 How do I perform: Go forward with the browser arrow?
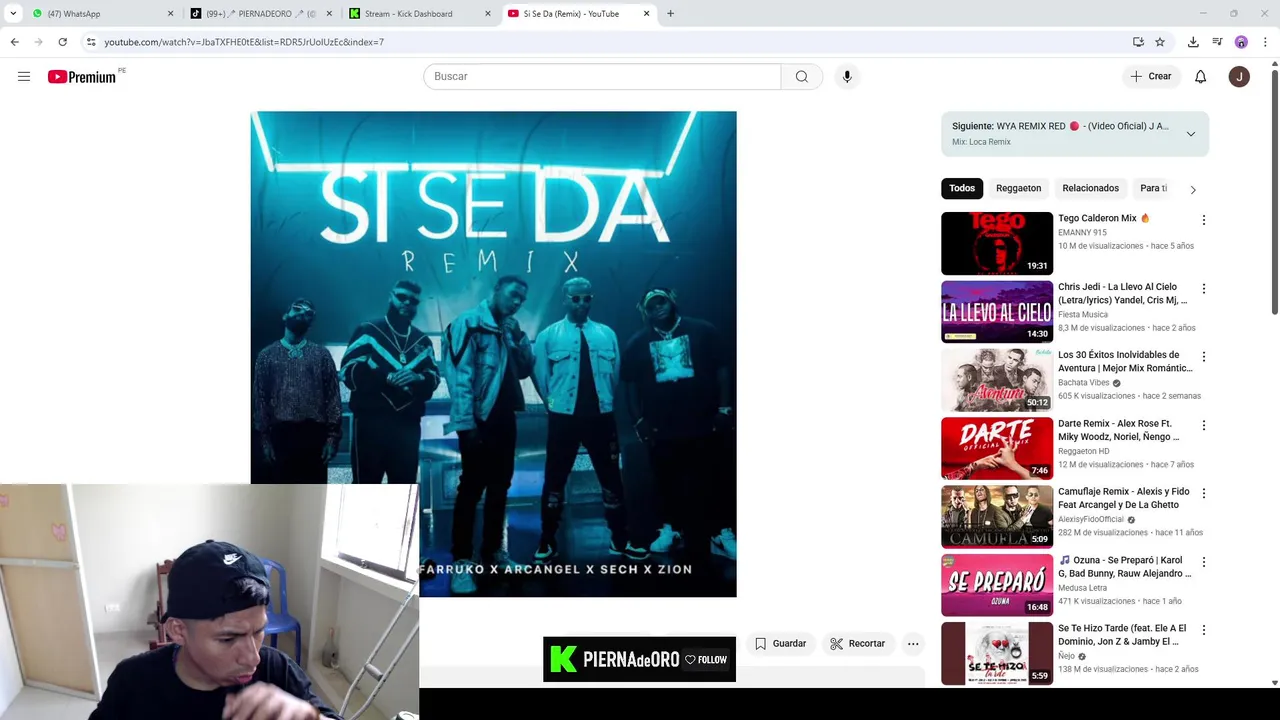point(38,42)
